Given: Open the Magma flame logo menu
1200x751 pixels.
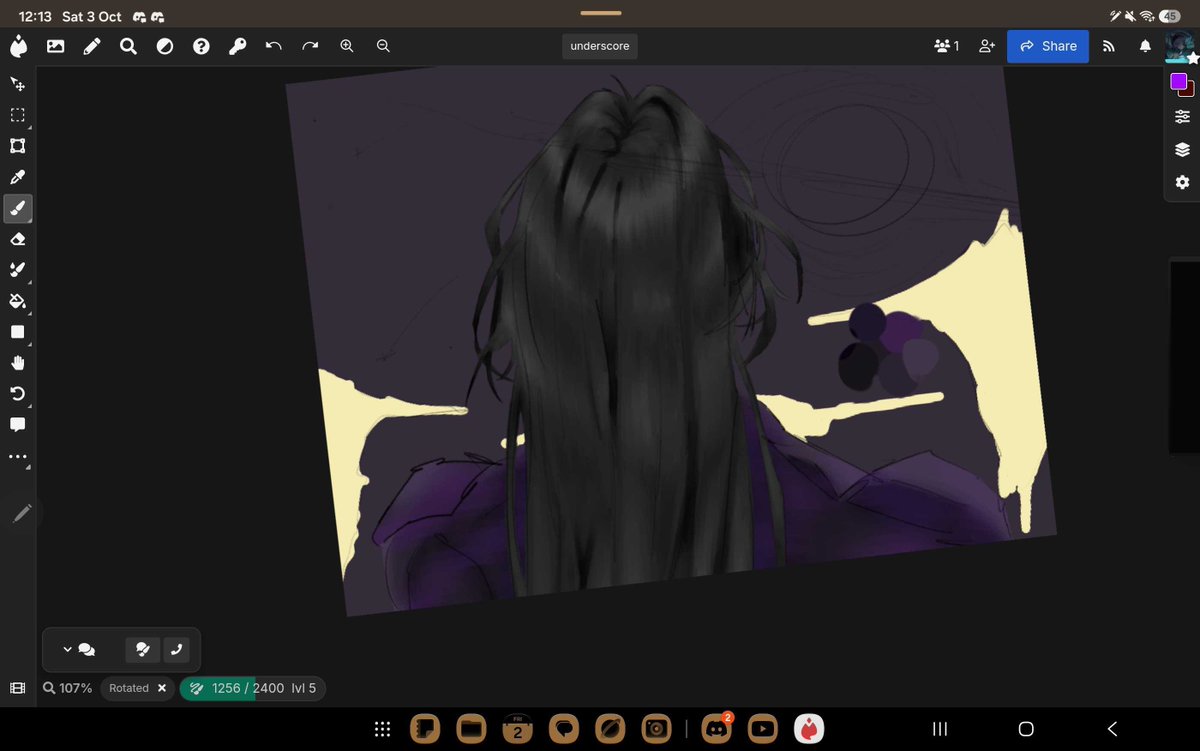Looking at the screenshot, I should (x=19, y=46).
